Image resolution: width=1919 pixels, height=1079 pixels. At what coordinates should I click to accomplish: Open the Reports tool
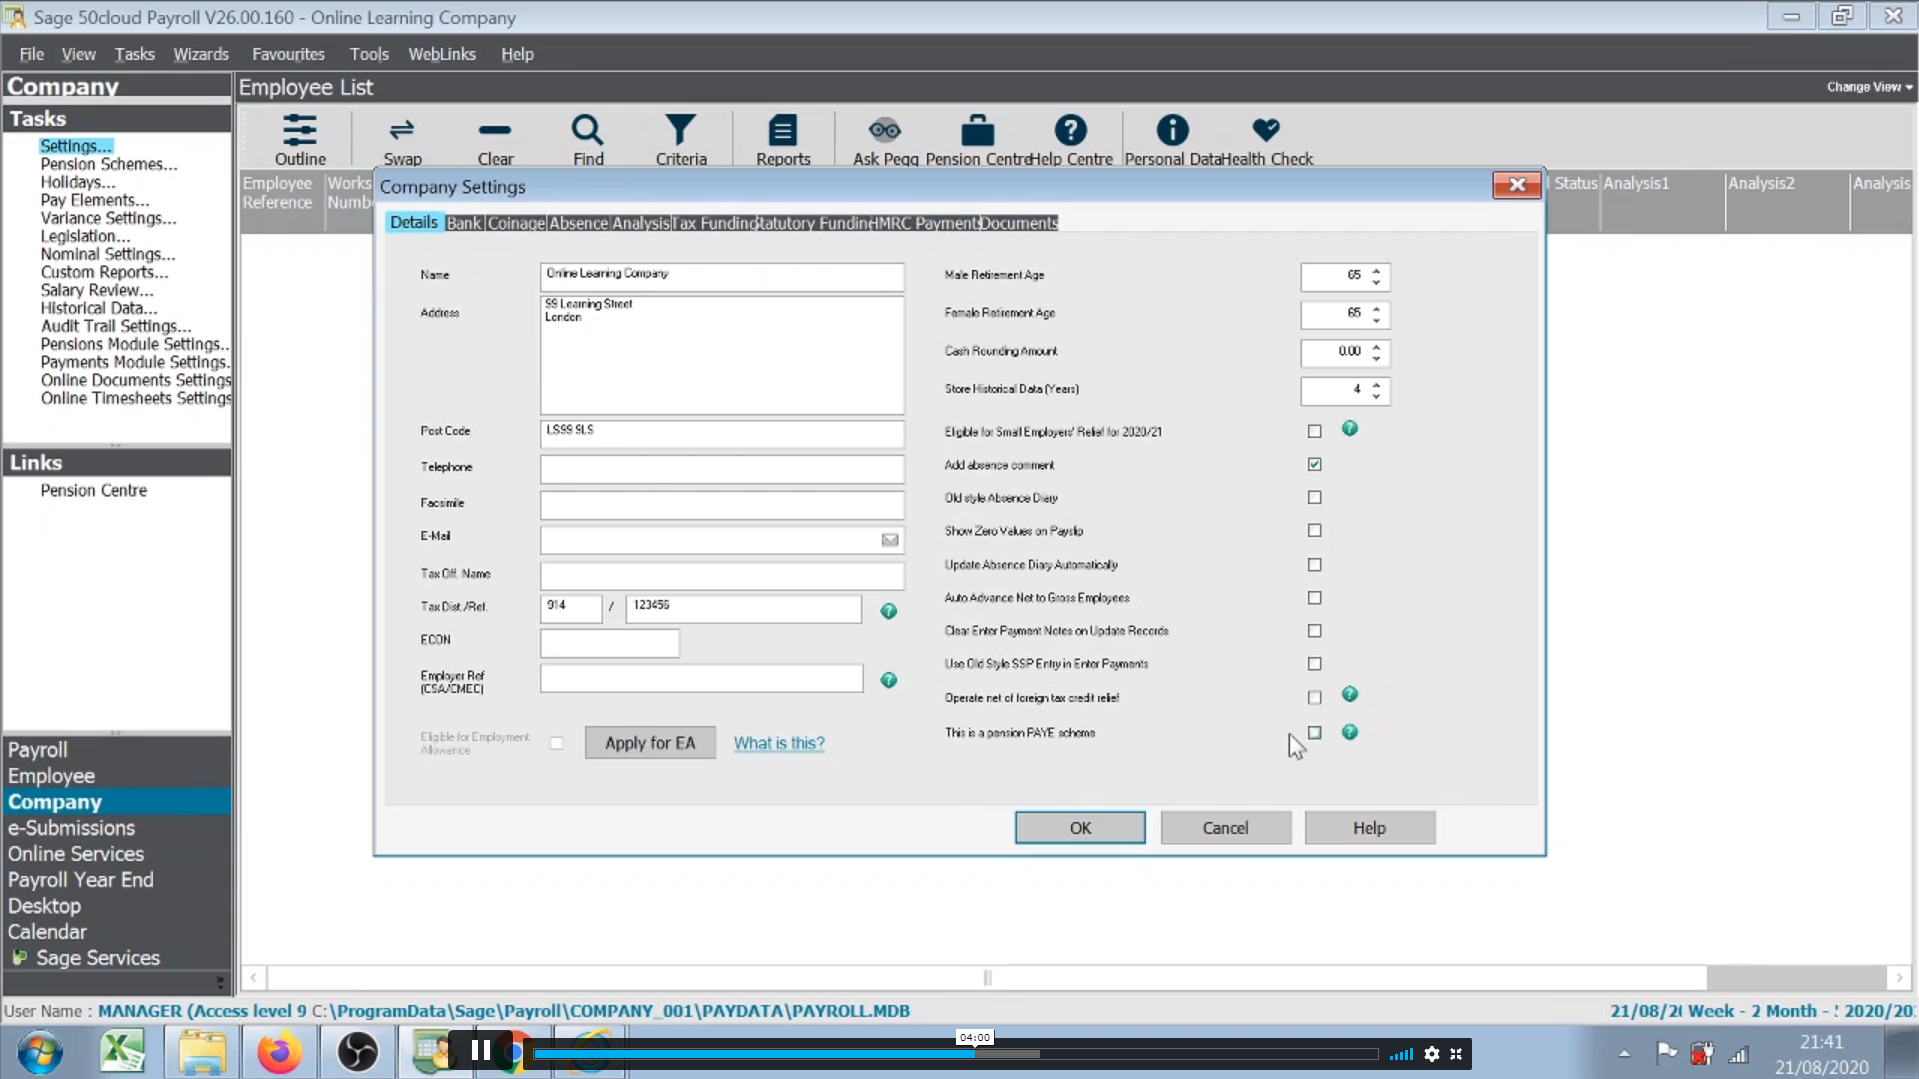(783, 140)
